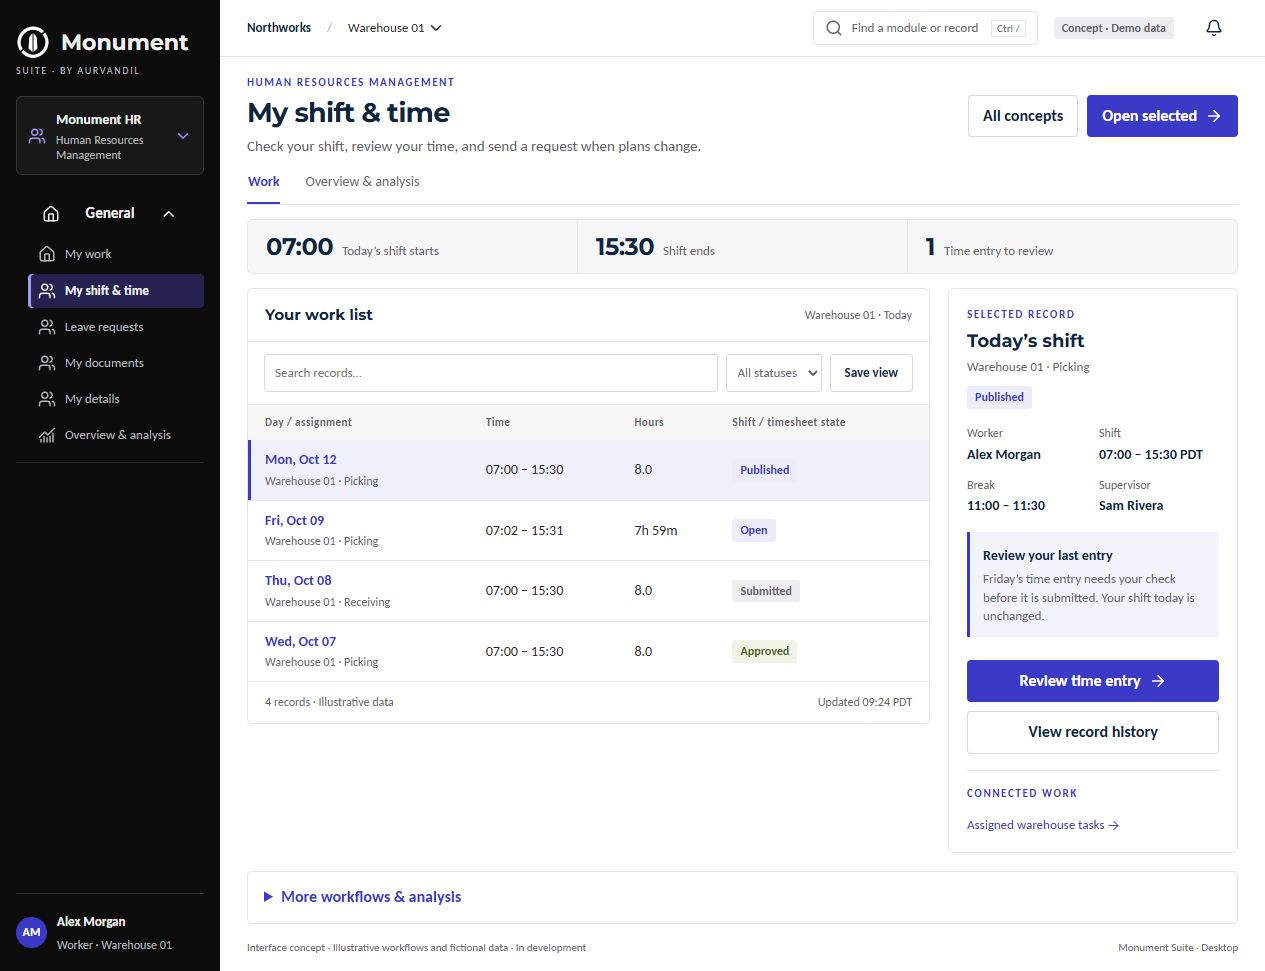Click the Day / assignment column header

(x=308, y=422)
